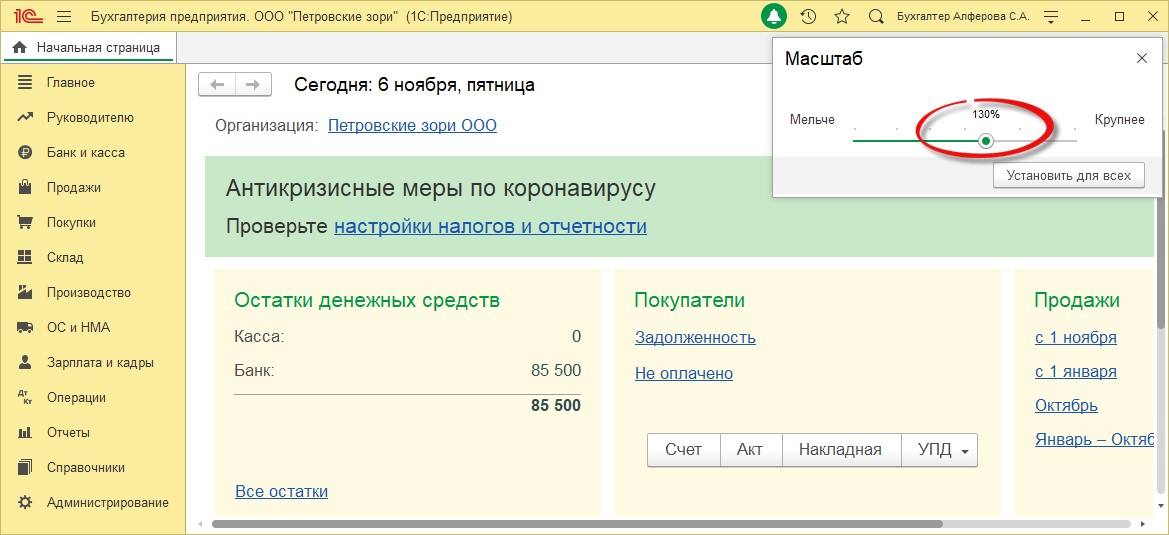Click the Счет button

tap(683, 450)
